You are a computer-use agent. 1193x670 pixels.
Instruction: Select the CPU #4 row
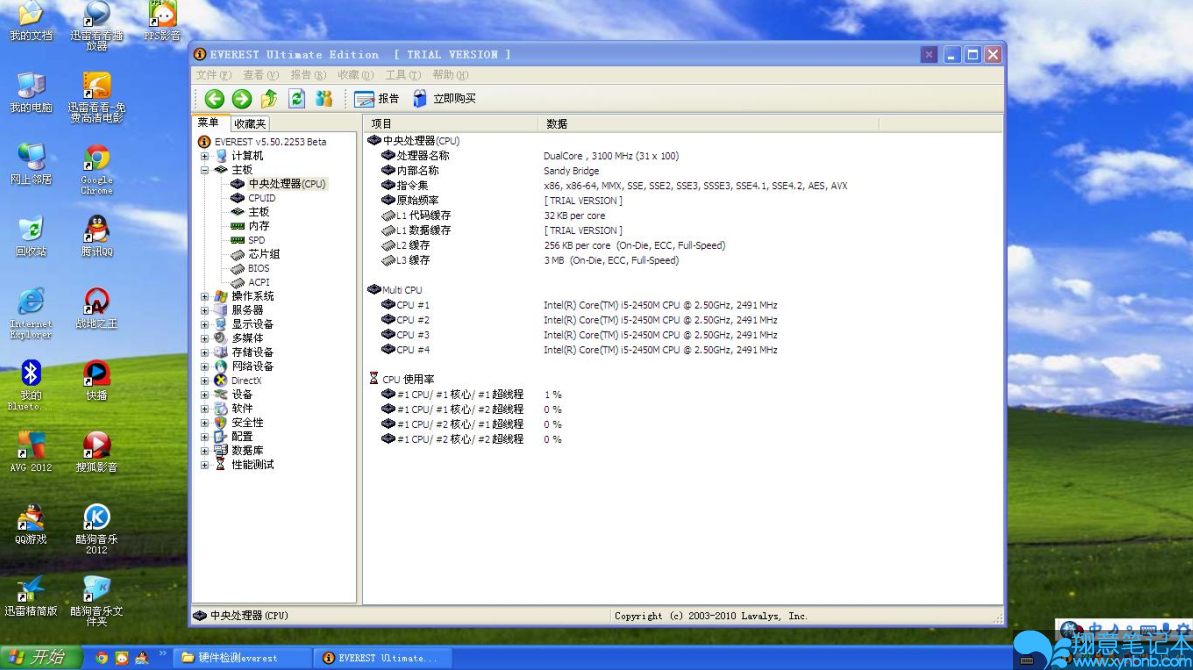(579, 350)
